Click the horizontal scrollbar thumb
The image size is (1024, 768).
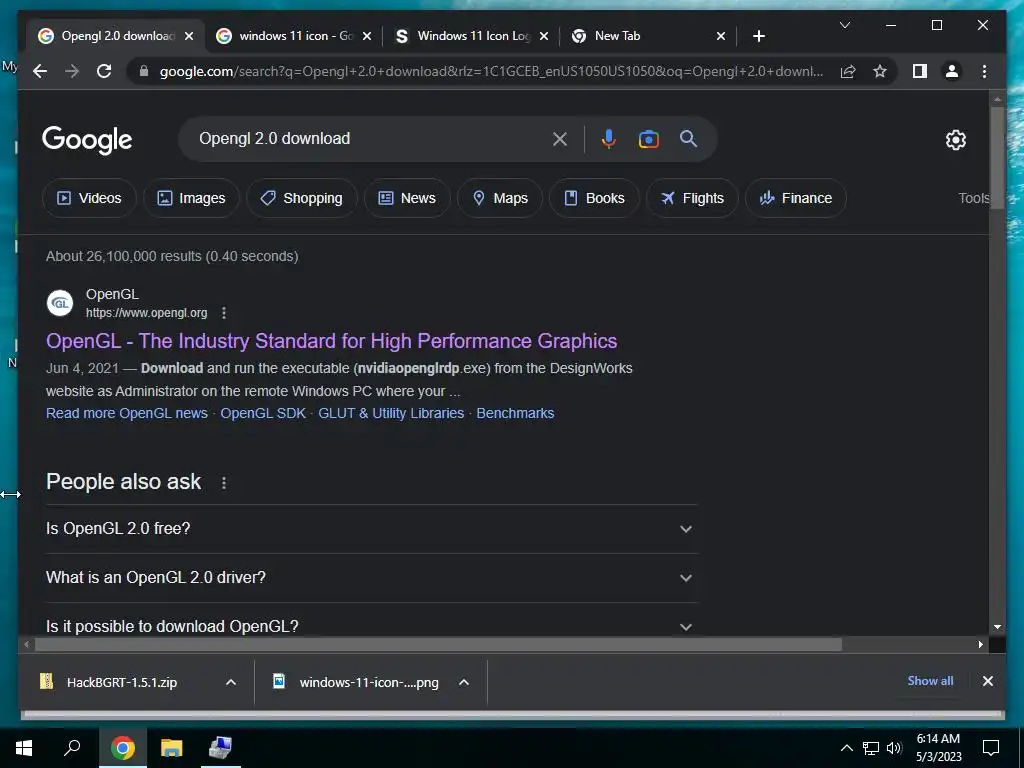coord(438,645)
